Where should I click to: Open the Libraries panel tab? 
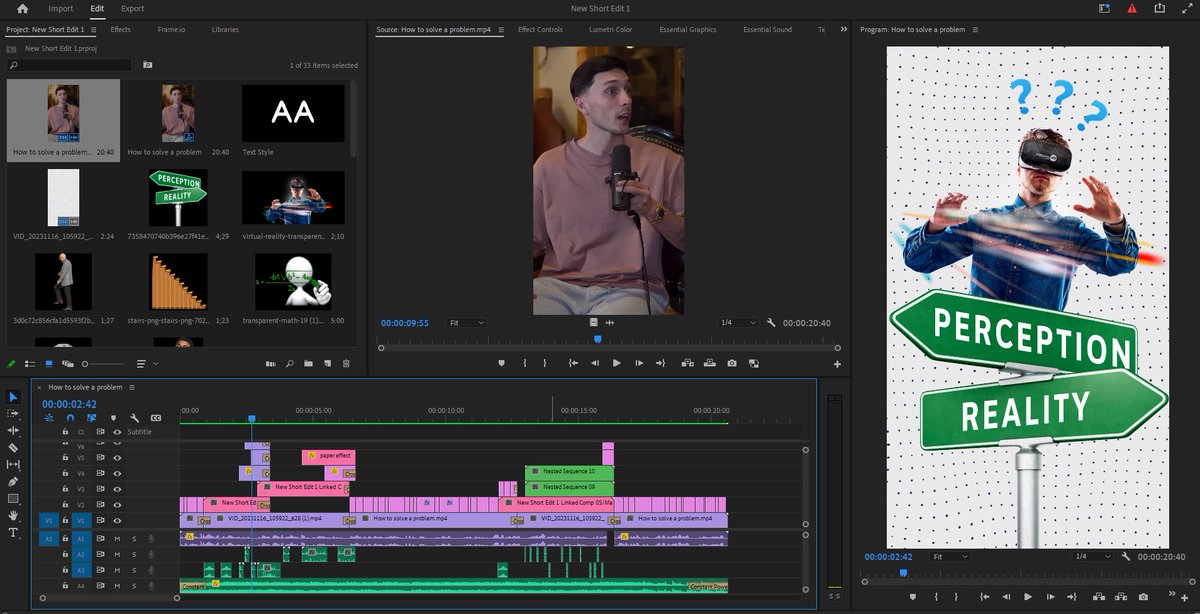click(225, 30)
